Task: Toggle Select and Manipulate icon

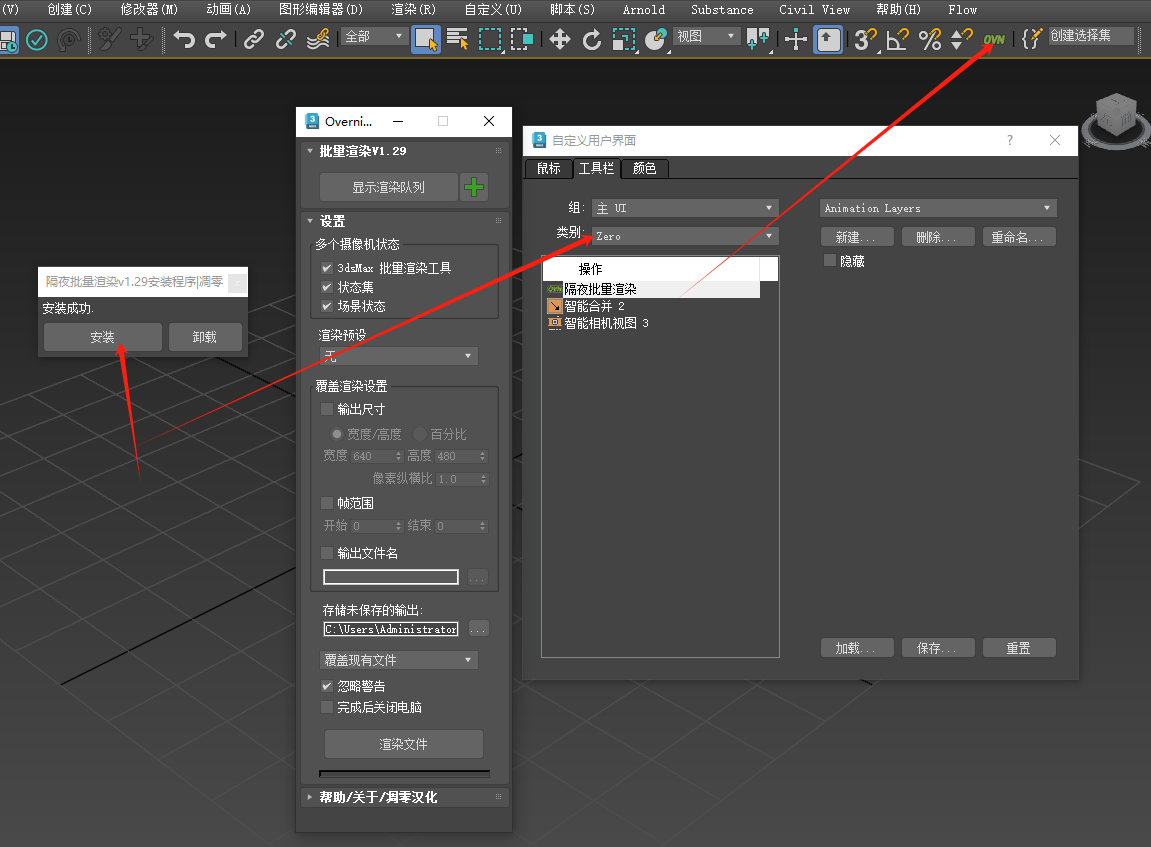Action: point(796,38)
